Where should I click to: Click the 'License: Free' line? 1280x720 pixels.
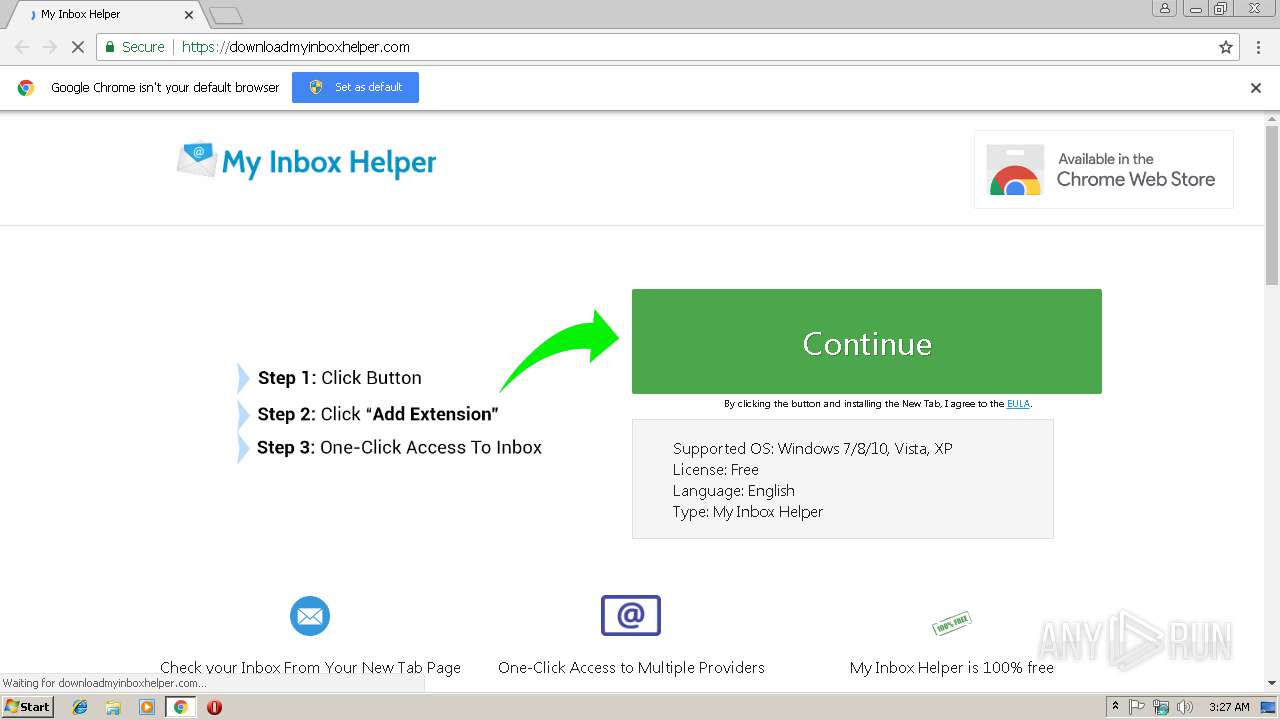[x=716, y=469]
